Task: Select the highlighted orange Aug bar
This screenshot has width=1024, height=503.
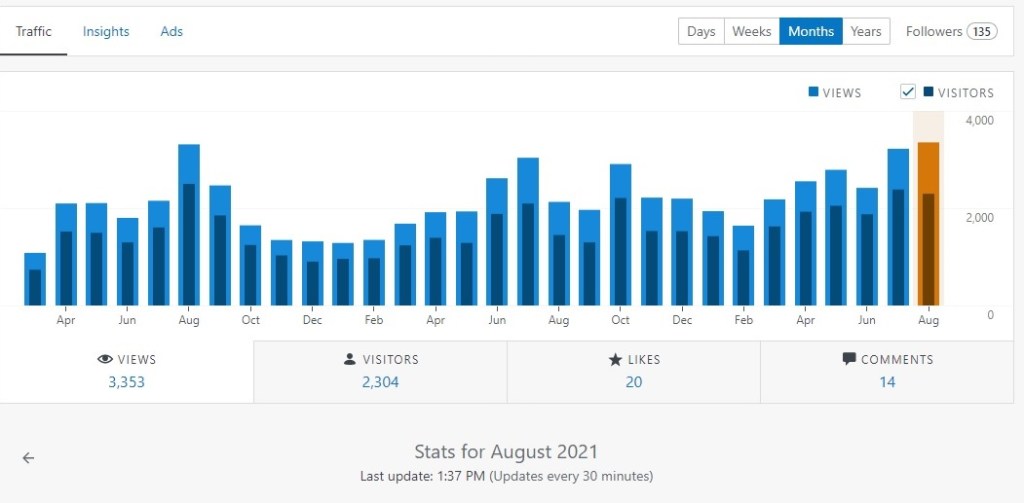Action: 928,225
